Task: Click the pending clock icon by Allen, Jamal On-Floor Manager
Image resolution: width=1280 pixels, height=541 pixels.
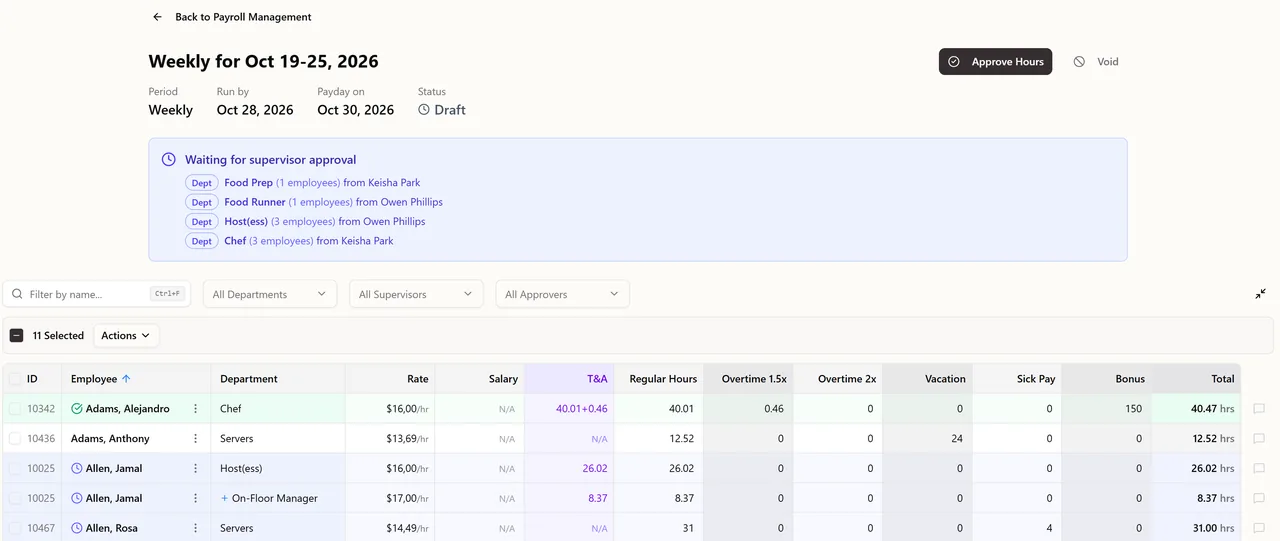Action: (x=77, y=498)
